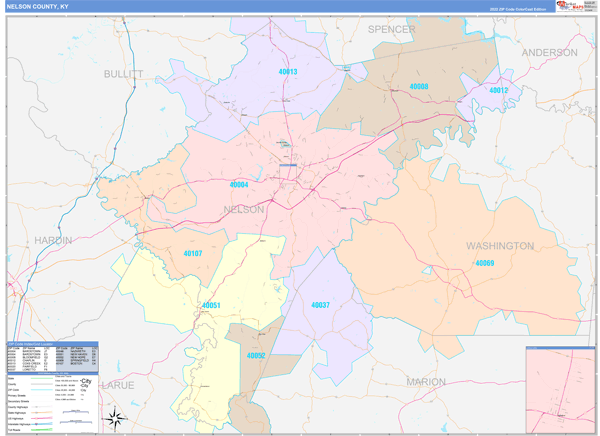Viewport: 600px width, 436px height.
Task: Click ZIP code 40107 label
Action: [192, 253]
